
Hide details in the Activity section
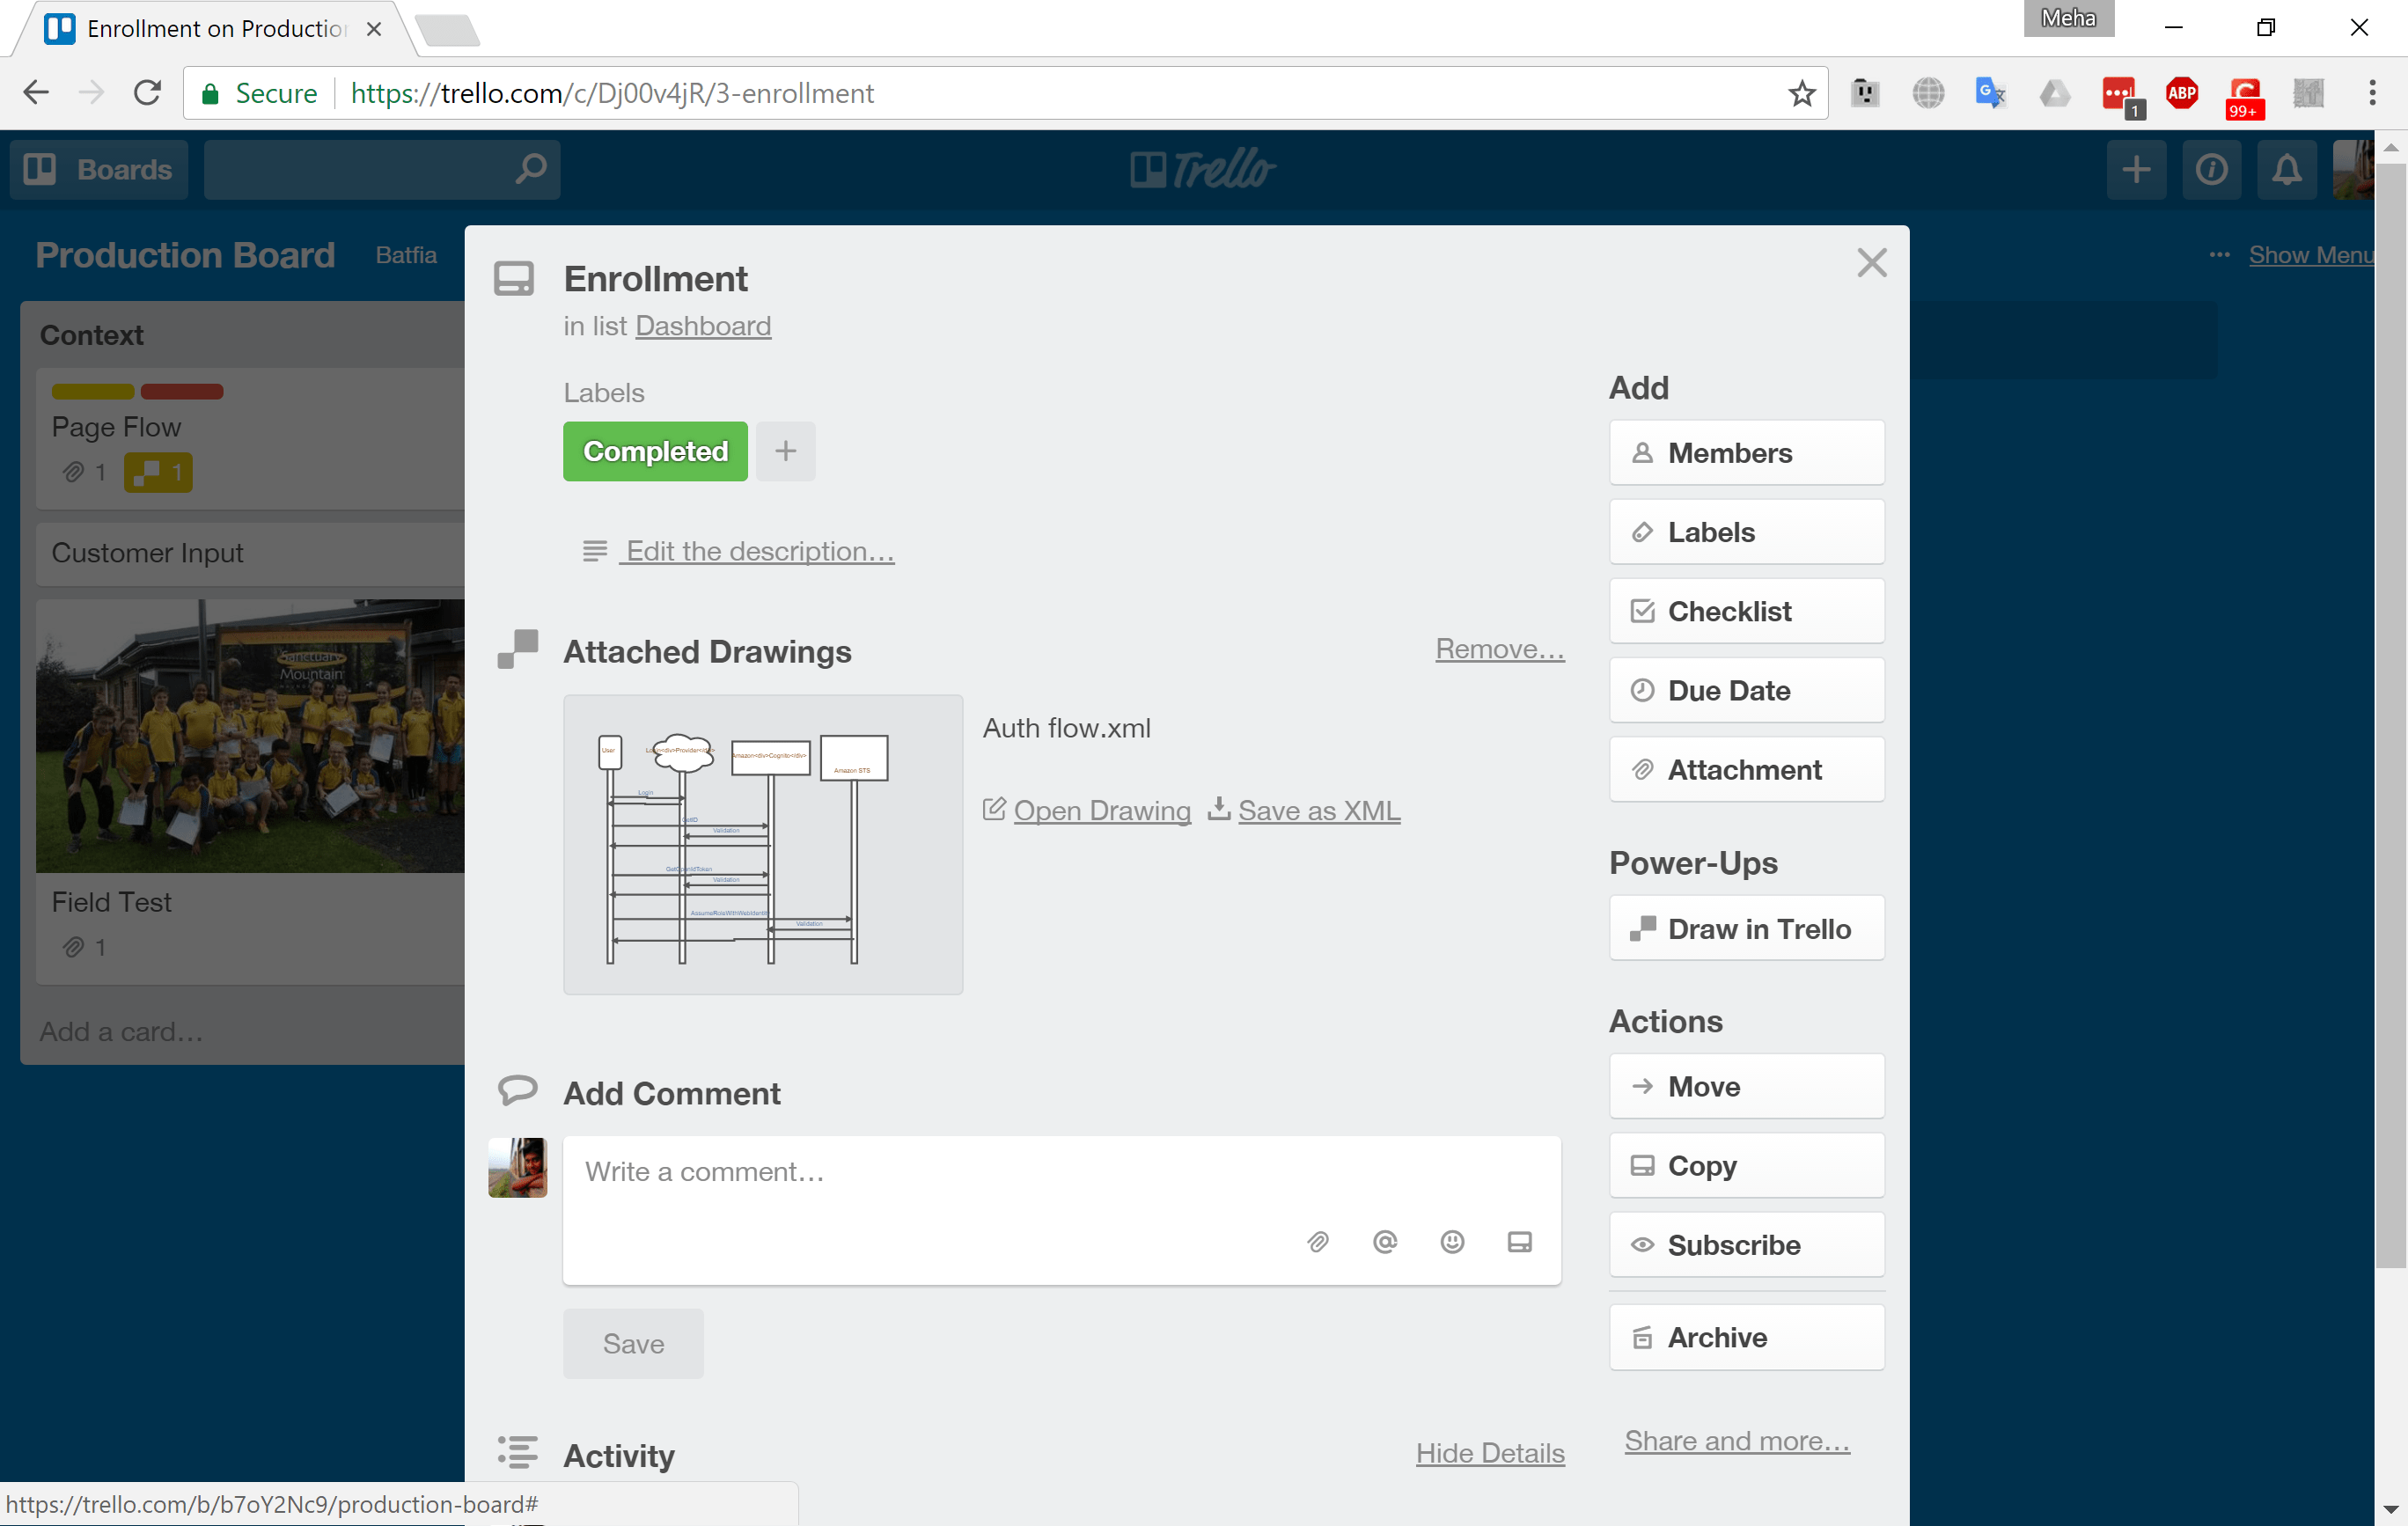pos(1489,1452)
